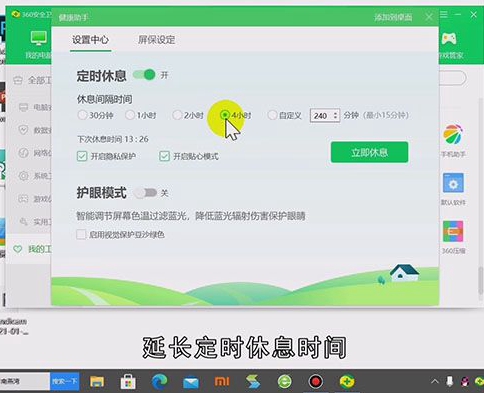Select the 实用 category with magnifier icon
484x393 pixels.
pyautogui.click(x=35, y=221)
